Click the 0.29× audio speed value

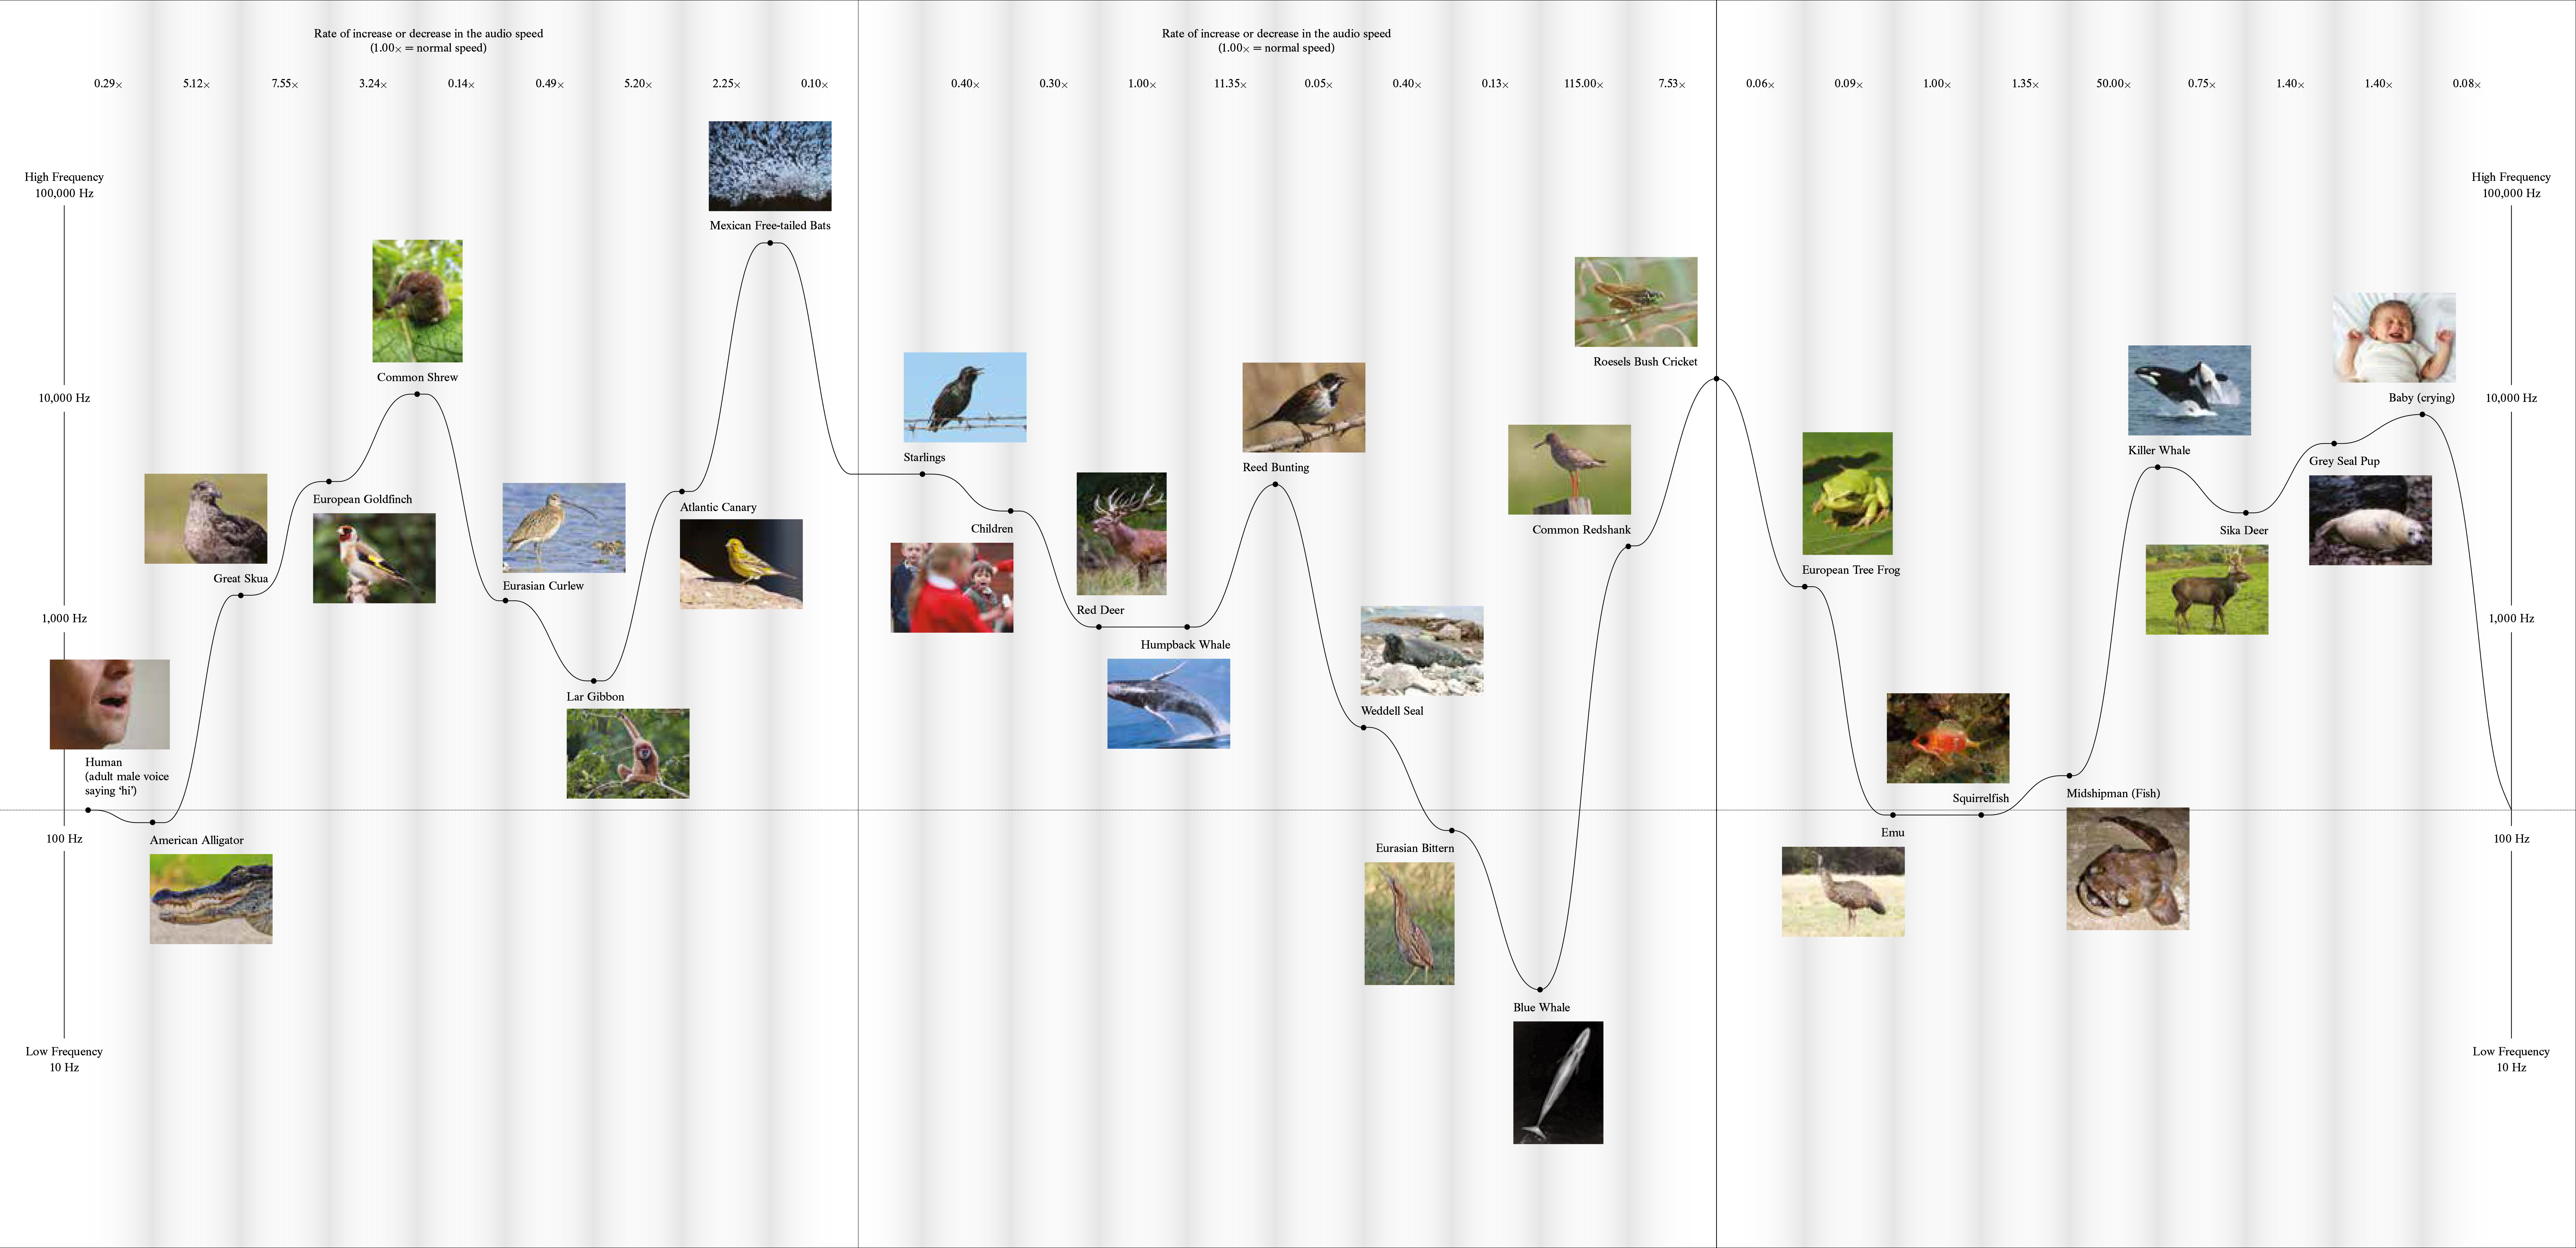[x=108, y=84]
